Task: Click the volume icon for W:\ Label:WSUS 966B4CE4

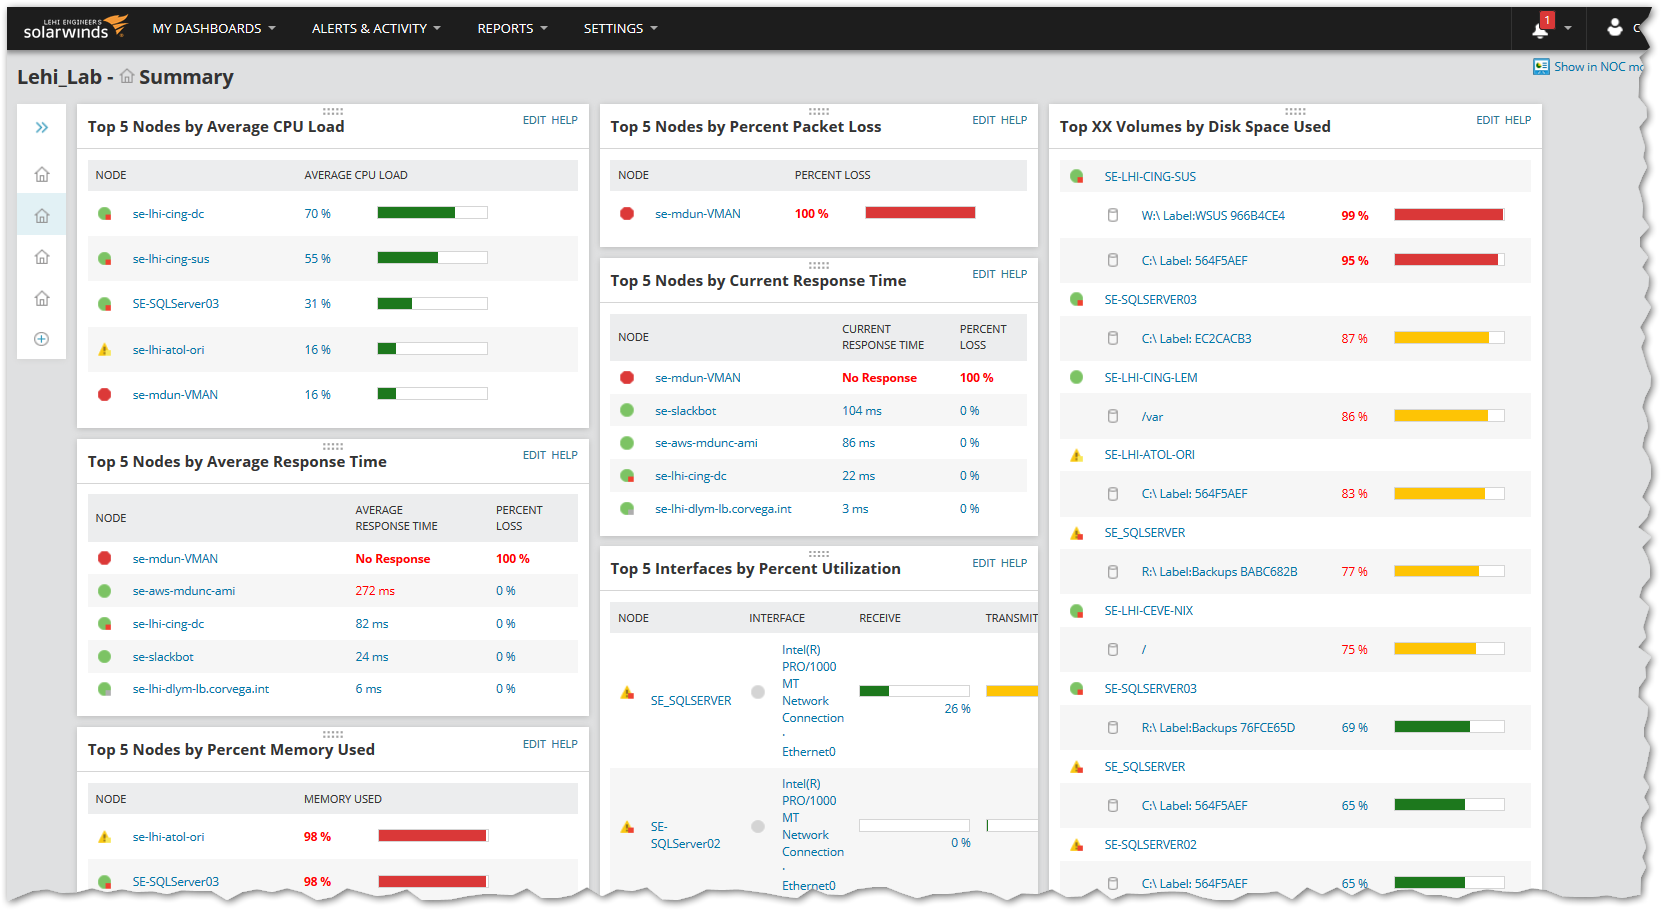Action: [1113, 215]
